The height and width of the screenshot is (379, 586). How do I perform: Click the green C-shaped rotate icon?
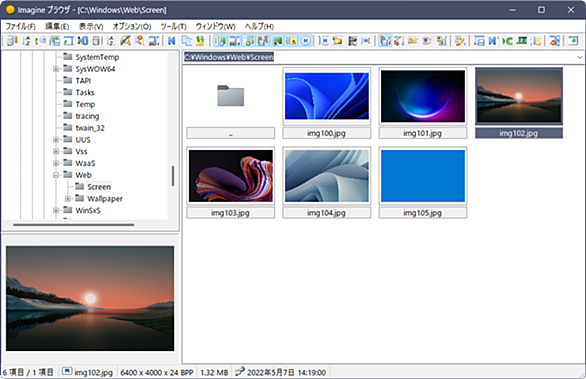click(x=508, y=41)
